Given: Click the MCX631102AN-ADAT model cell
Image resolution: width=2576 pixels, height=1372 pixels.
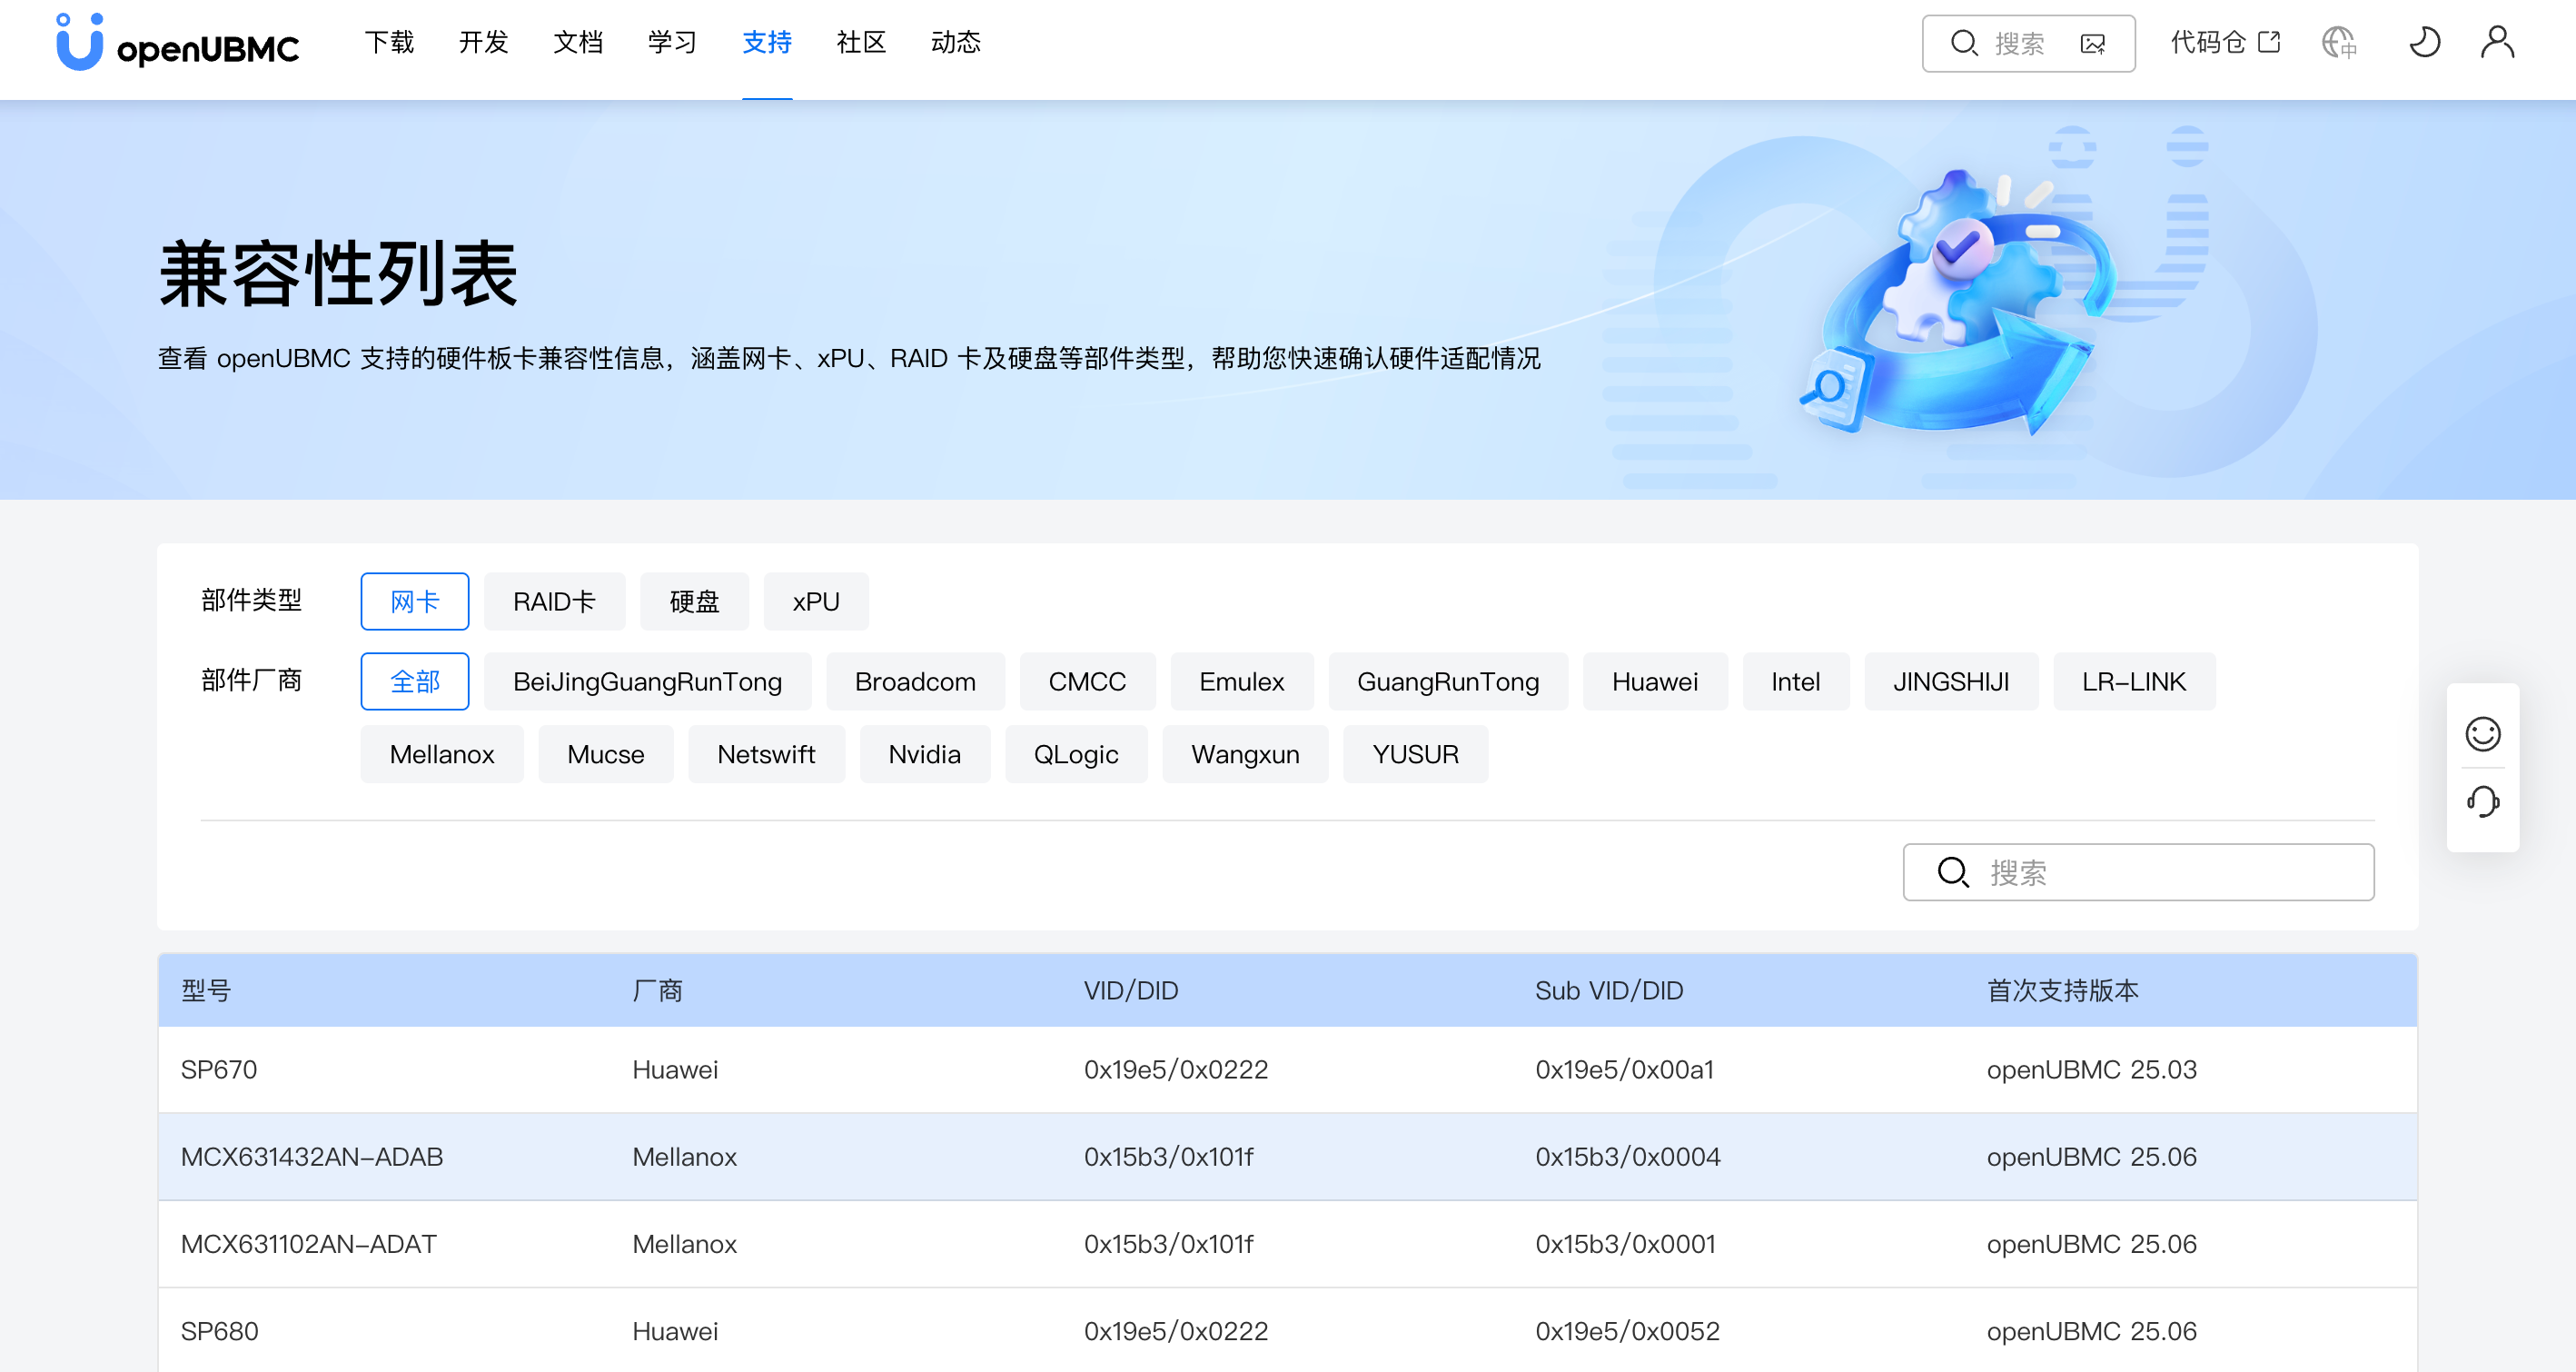Looking at the screenshot, I should [x=309, y=1243].
